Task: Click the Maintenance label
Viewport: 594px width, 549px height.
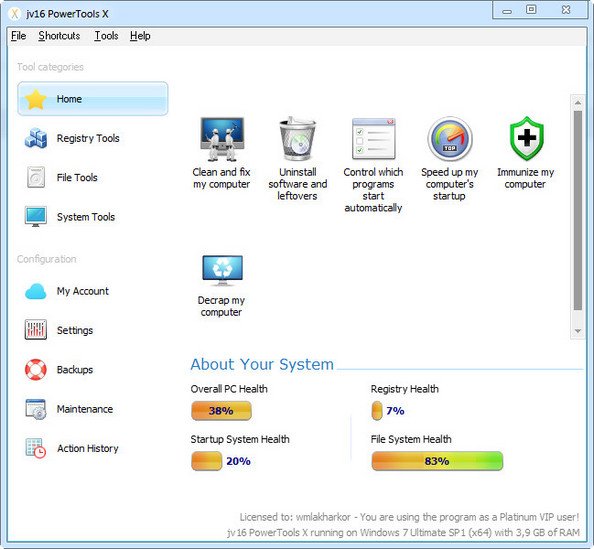Action: [85, 409]
